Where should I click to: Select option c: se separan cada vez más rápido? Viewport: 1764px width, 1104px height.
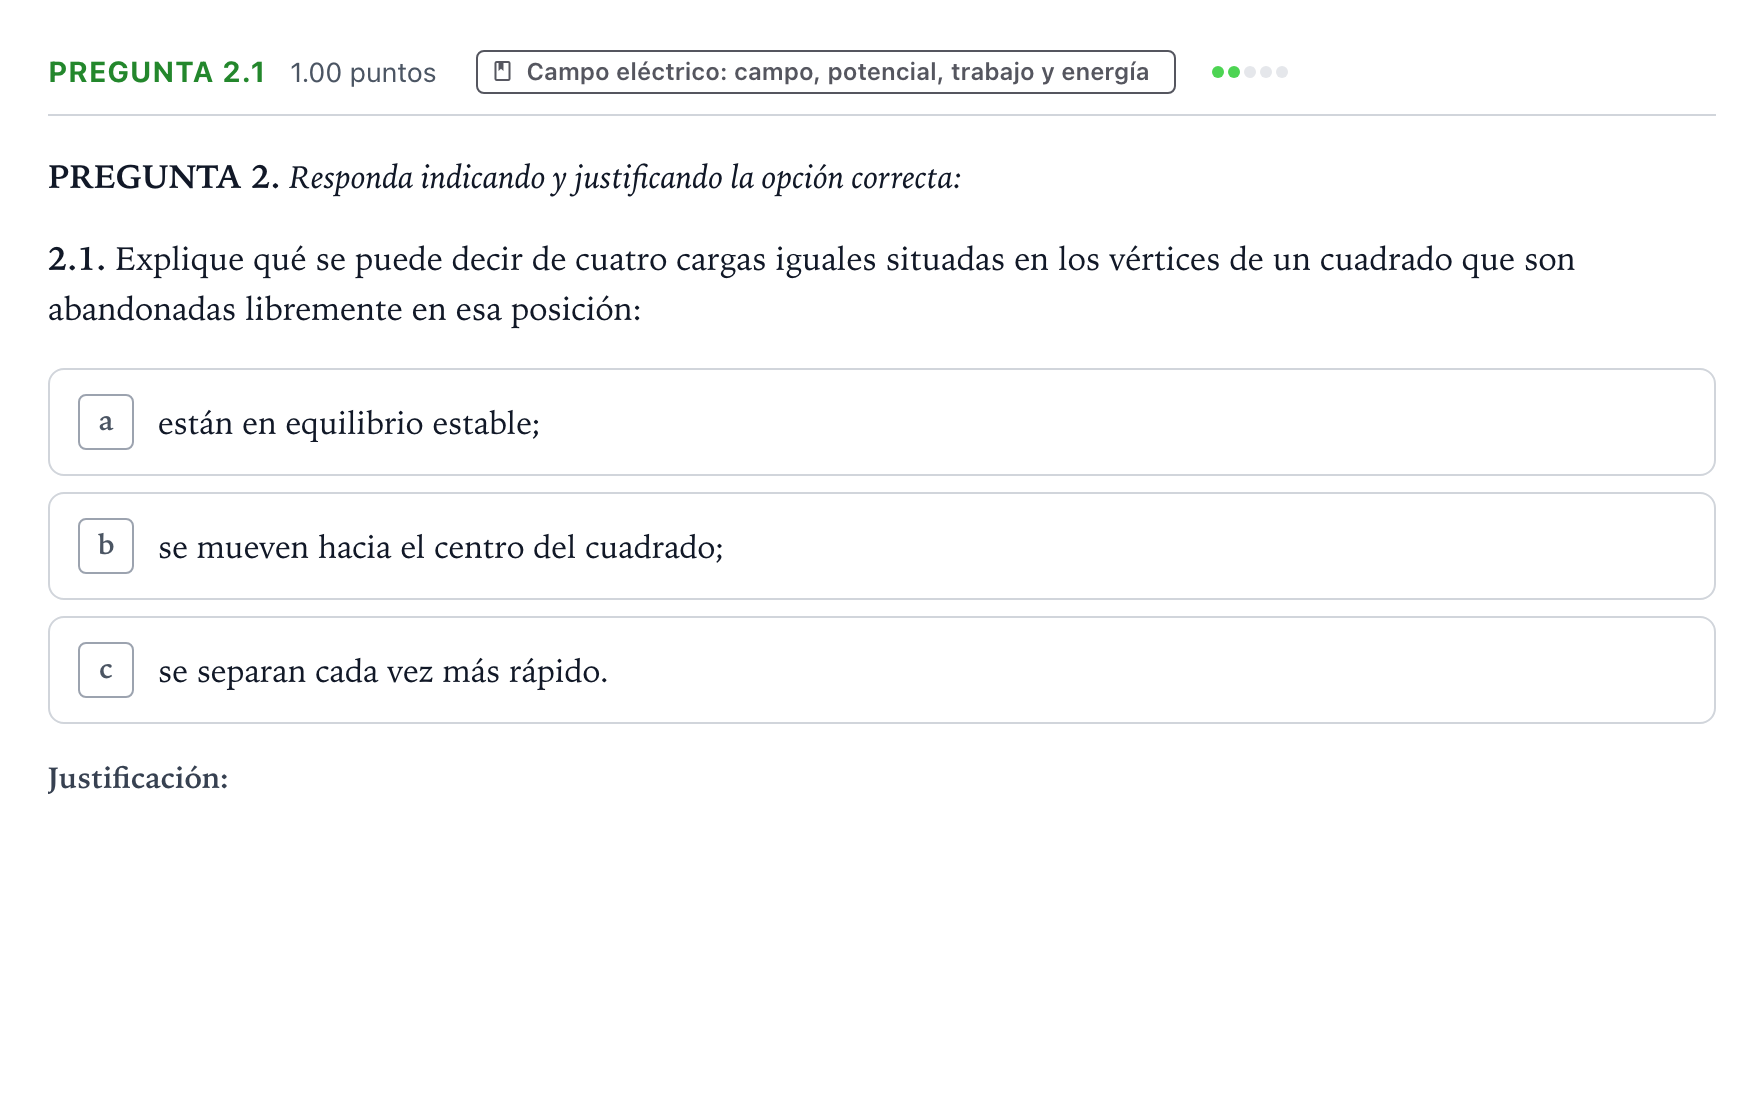click(881, 670)
